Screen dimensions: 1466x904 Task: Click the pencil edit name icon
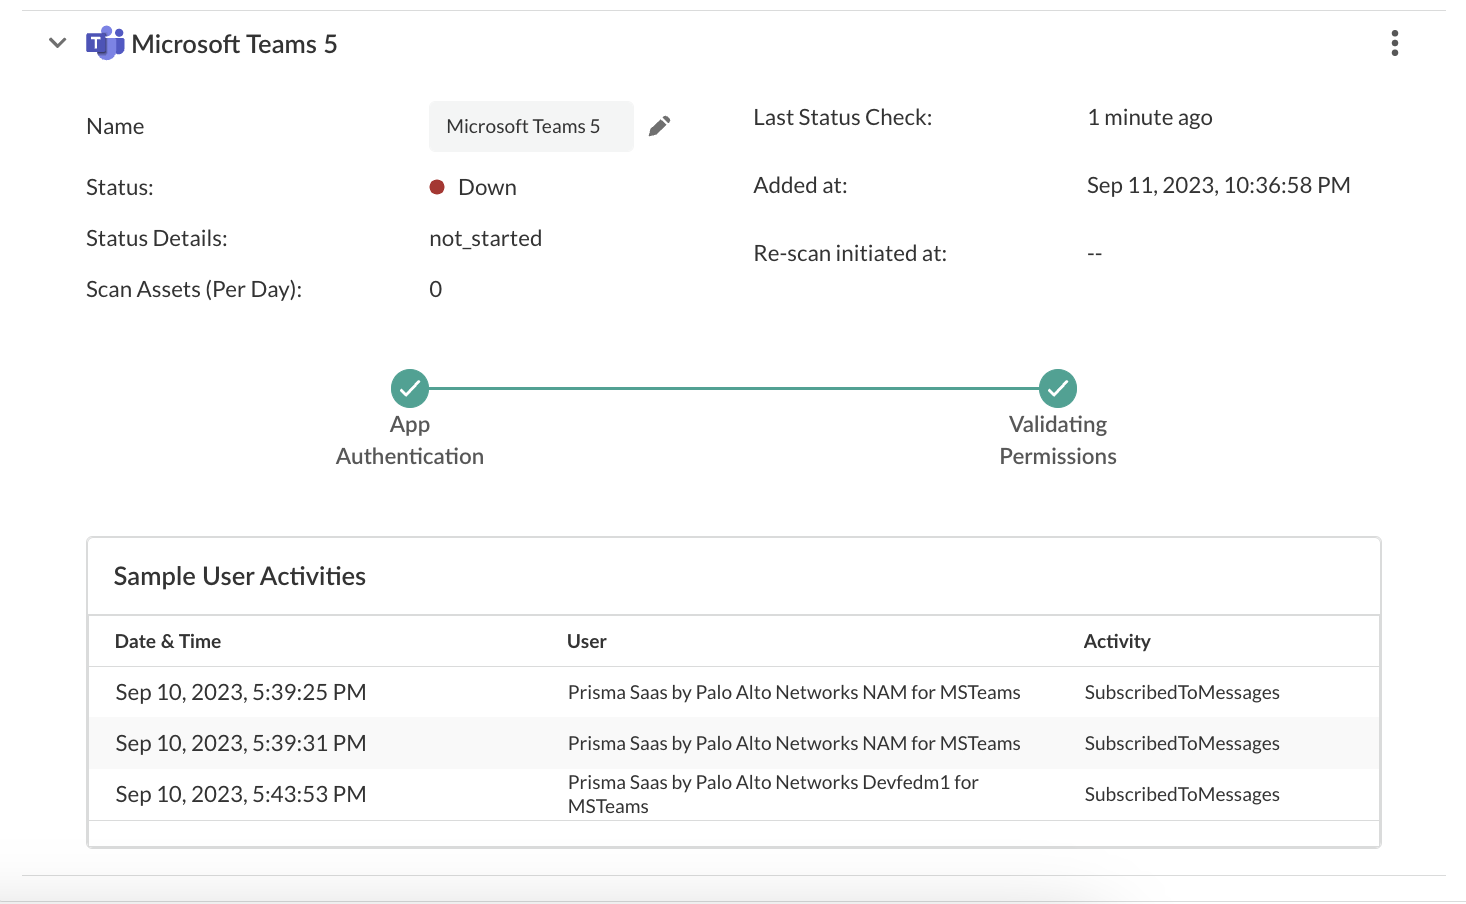coord(659,126)
